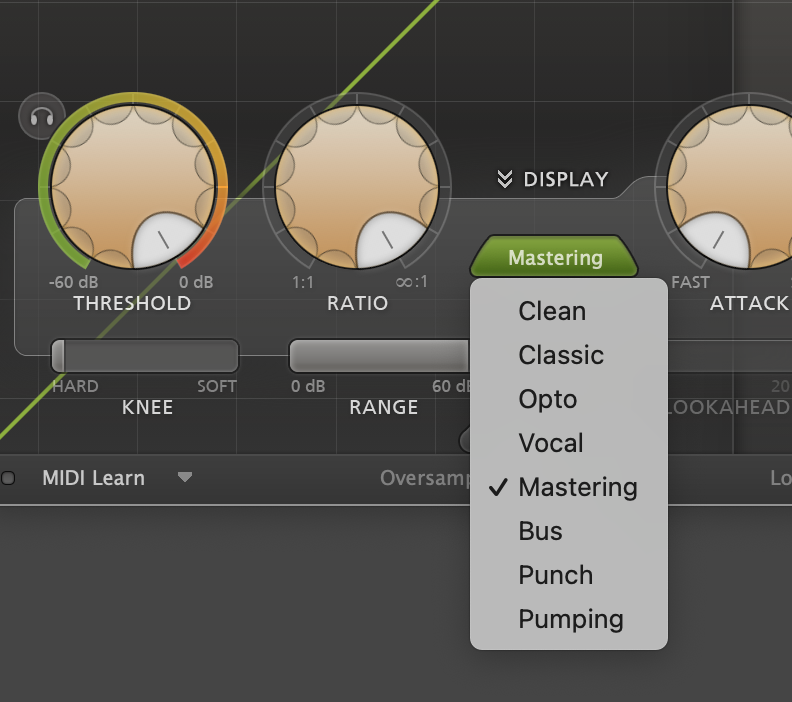Click the ∞:1 ratio label
792x702 pixels.
click(x=412, y=281)
